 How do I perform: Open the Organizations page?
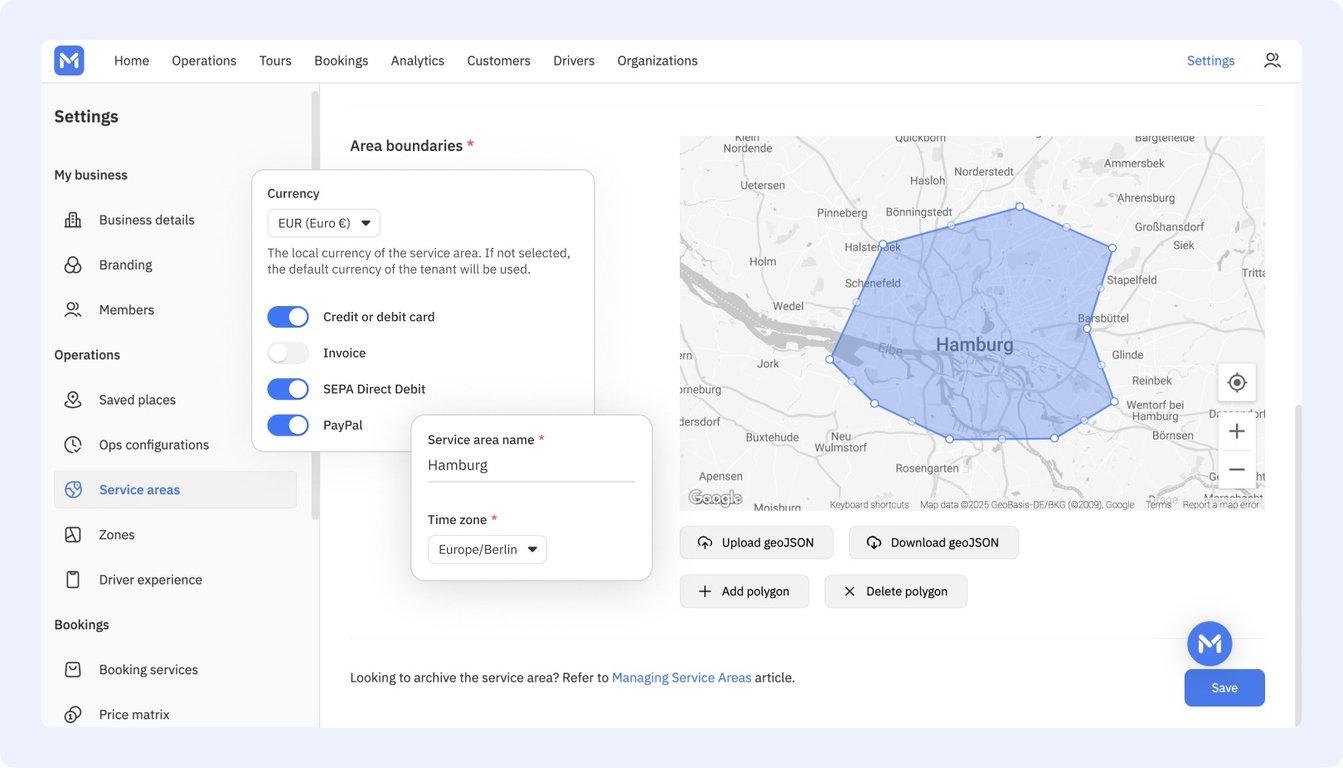point(657,61)
